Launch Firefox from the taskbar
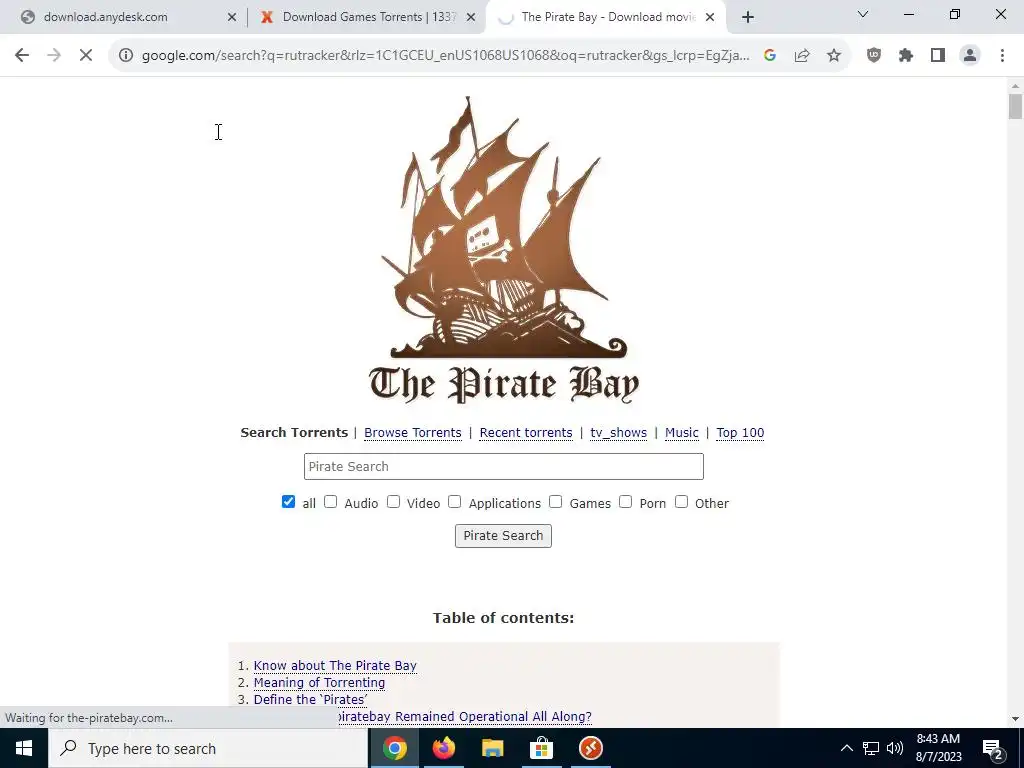 [x=444, y=748]
